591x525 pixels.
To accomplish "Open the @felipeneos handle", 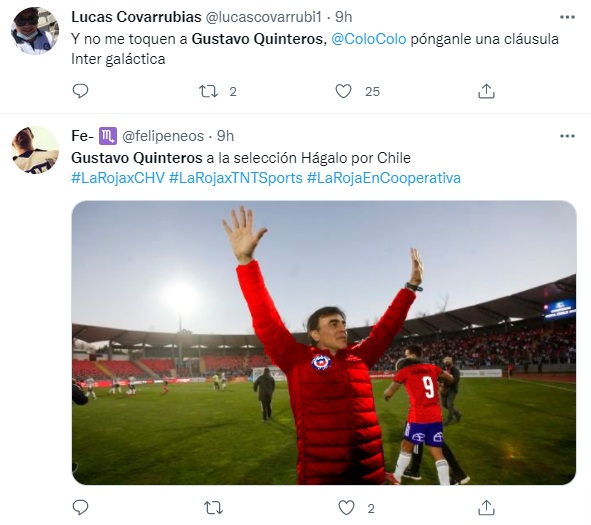I will pyautogui.click(x=163, y=136).
